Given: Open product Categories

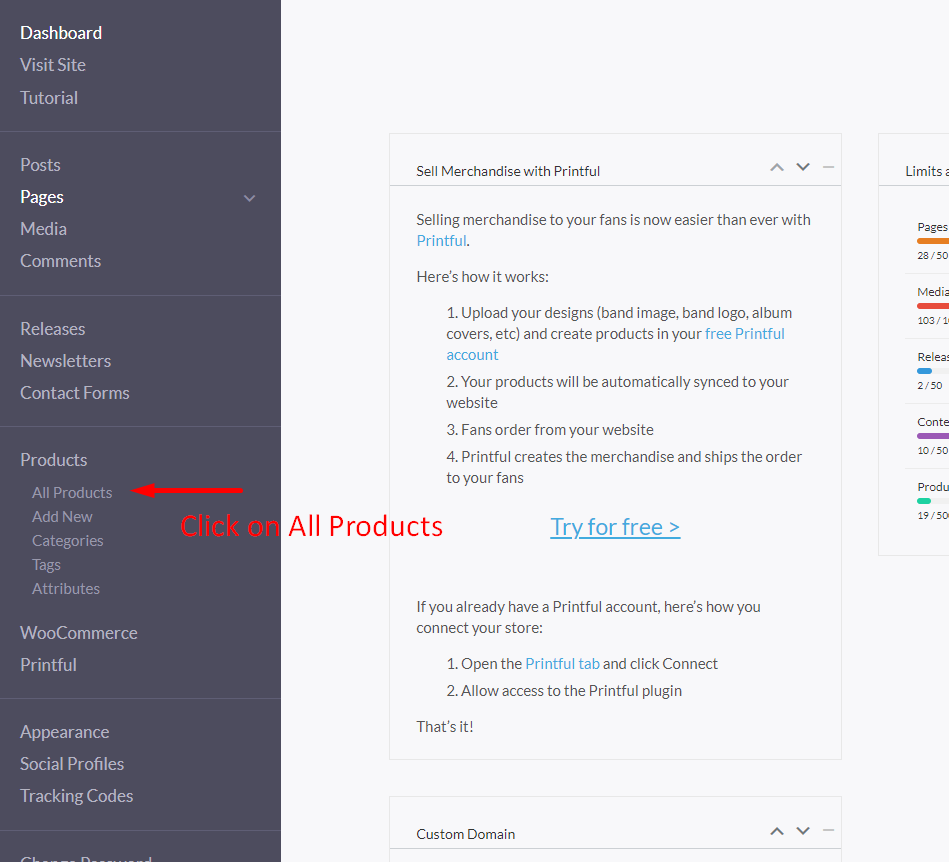Looking at the screenshot, I should (x=68, y=541).
